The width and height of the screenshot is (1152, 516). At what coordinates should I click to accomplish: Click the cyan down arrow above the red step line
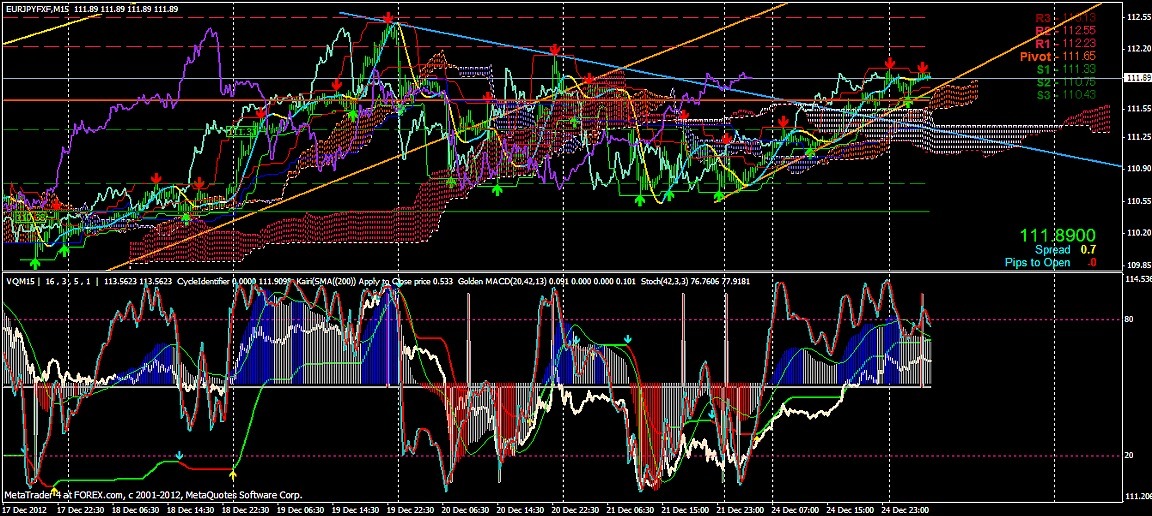tap(179, 456)
